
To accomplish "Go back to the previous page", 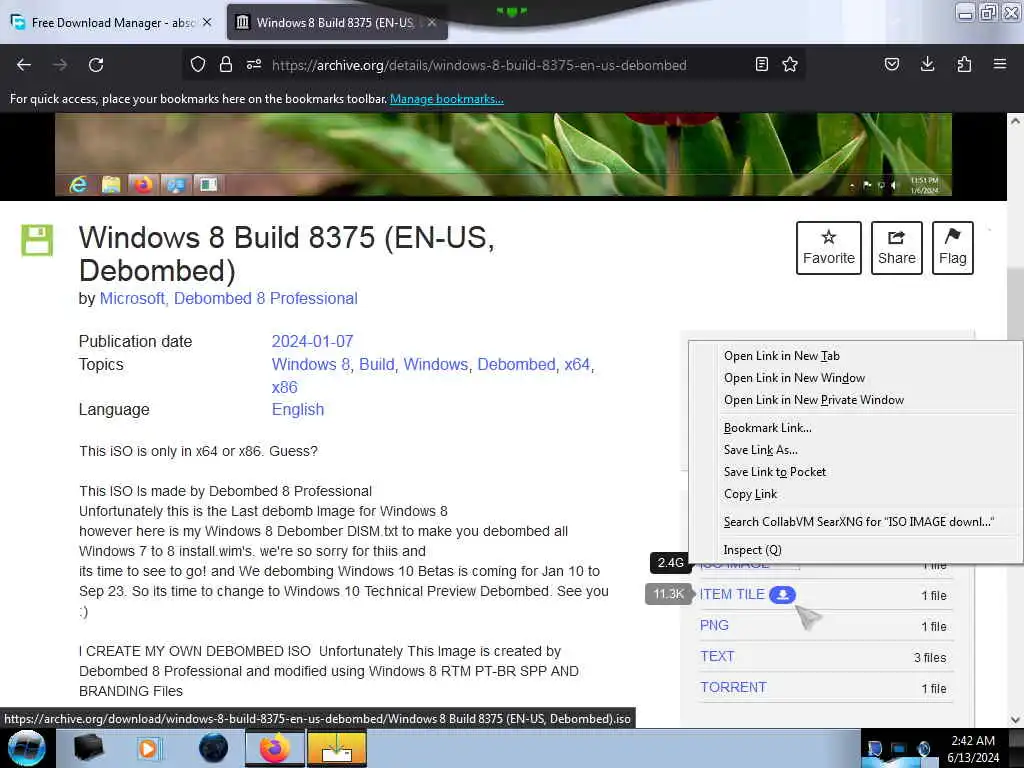I will [x=24, y=65].
